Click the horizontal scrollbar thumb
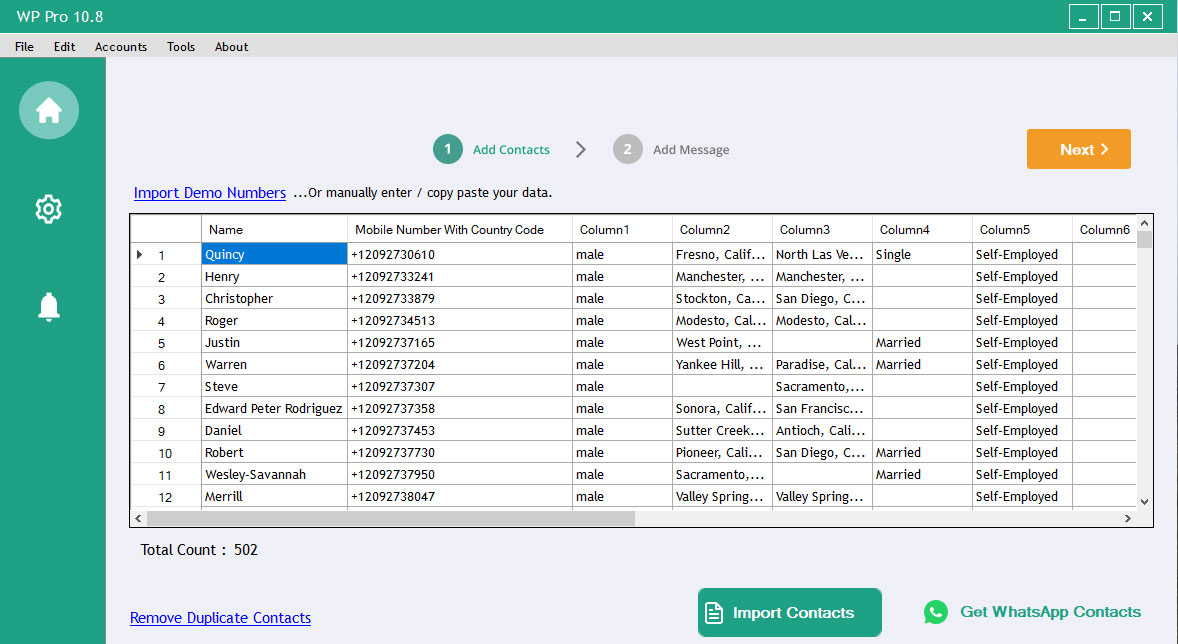This screenshot has width=1178, height=644. coord(391,519)
